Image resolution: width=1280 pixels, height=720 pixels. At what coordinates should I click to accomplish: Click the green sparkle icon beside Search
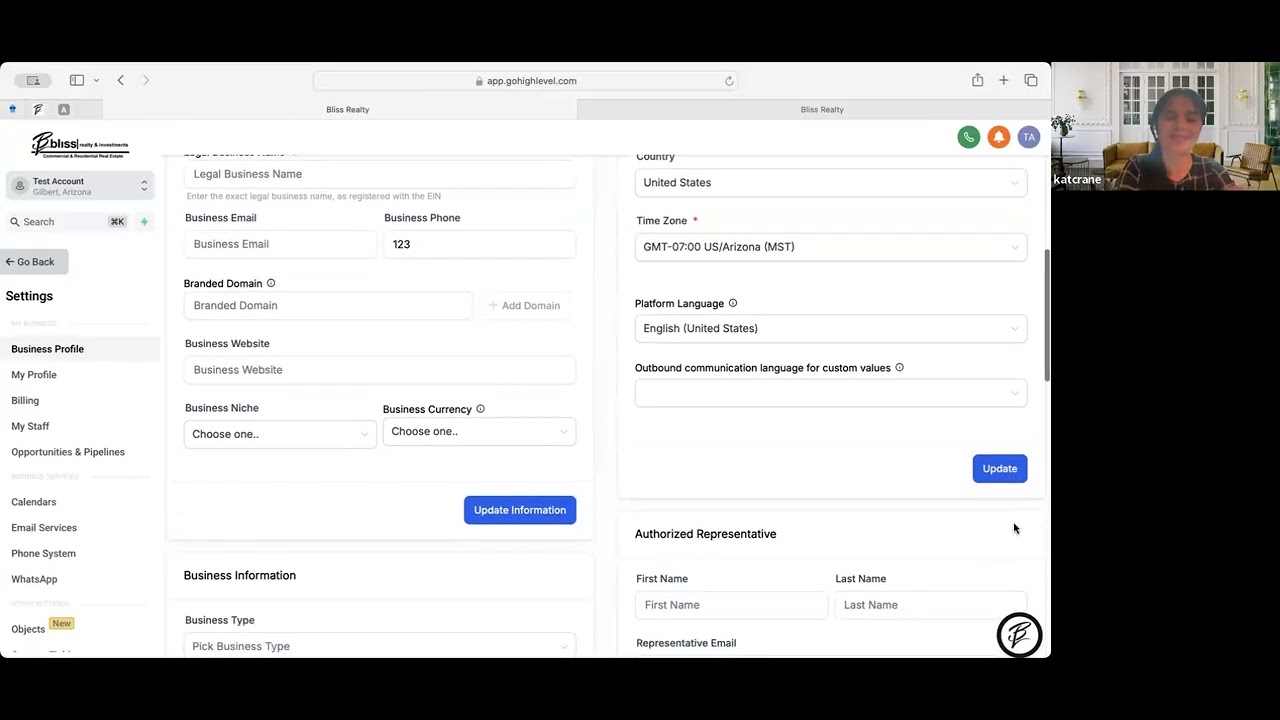[144, 221]
